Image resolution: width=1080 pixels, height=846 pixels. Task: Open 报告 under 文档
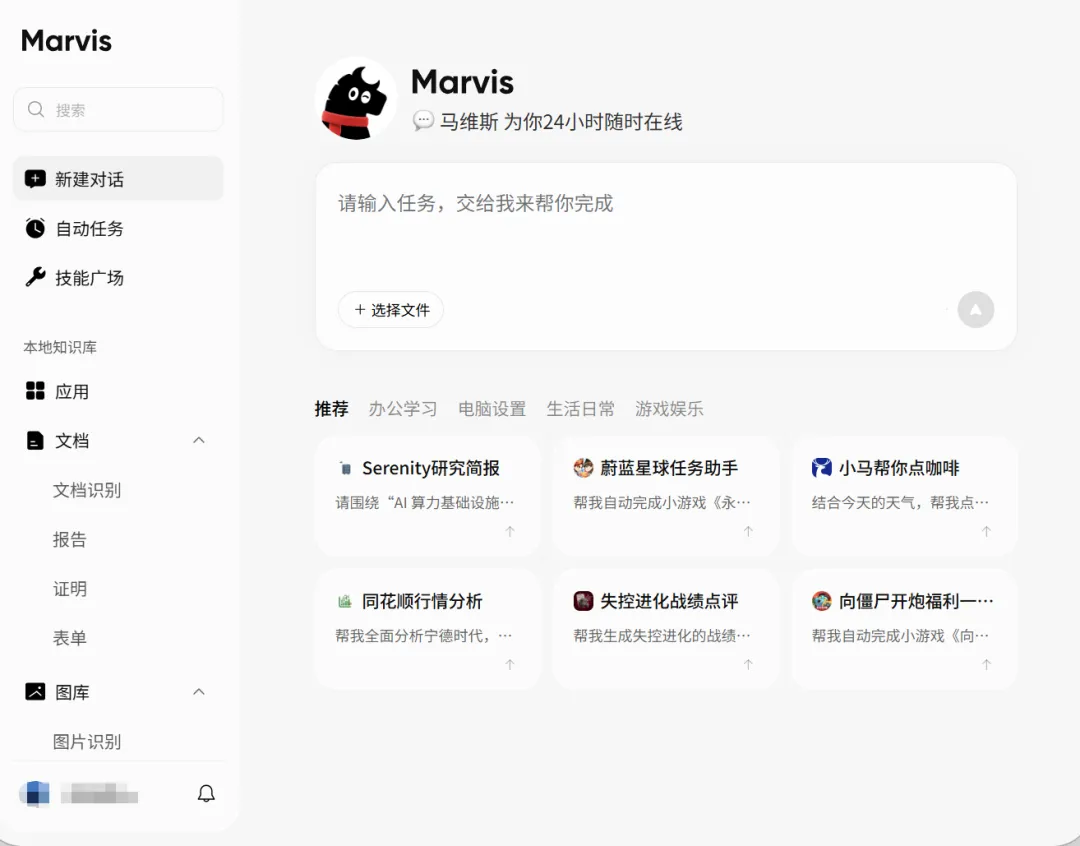[x=70, y=539]
